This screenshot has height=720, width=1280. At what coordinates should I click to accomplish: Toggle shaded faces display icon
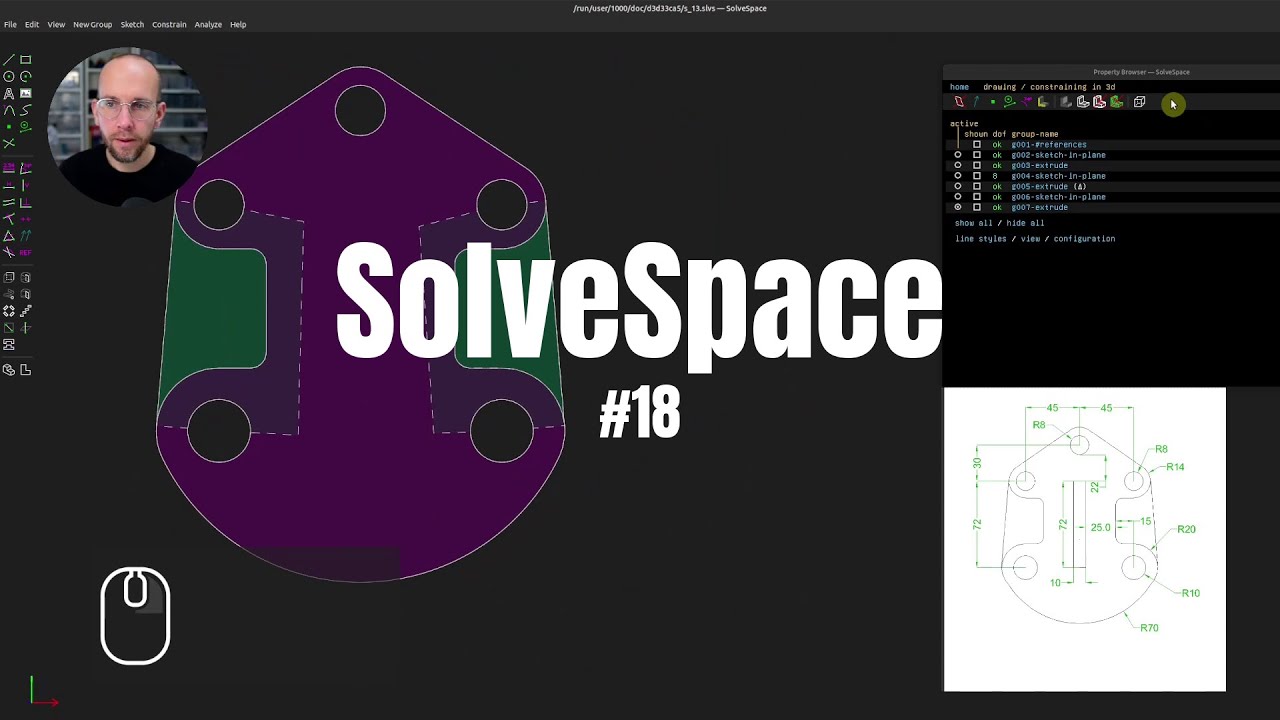(x=1065, y=102)
